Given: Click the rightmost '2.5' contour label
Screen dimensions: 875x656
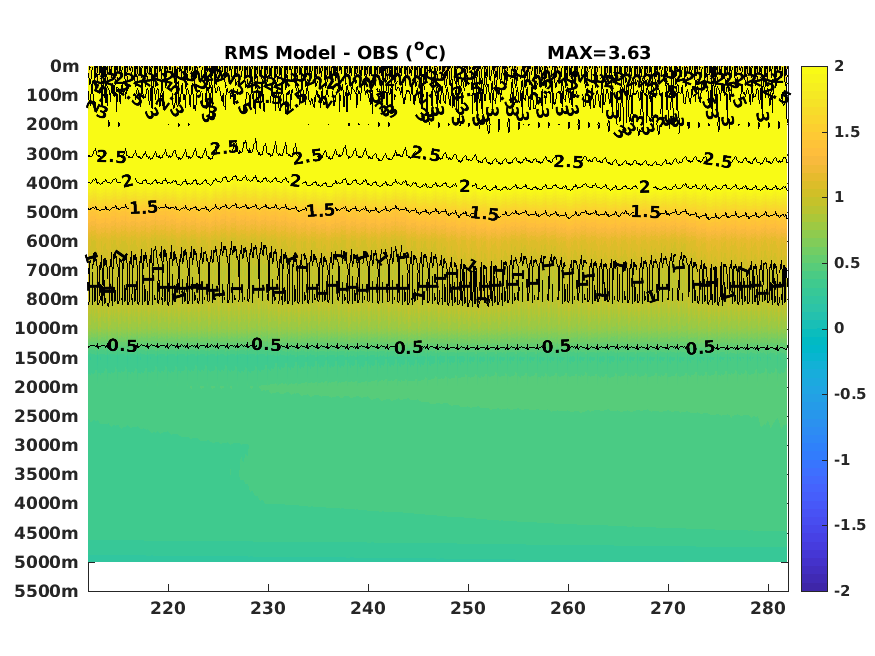Looking at the screenshot, I should tap(718, 161).
